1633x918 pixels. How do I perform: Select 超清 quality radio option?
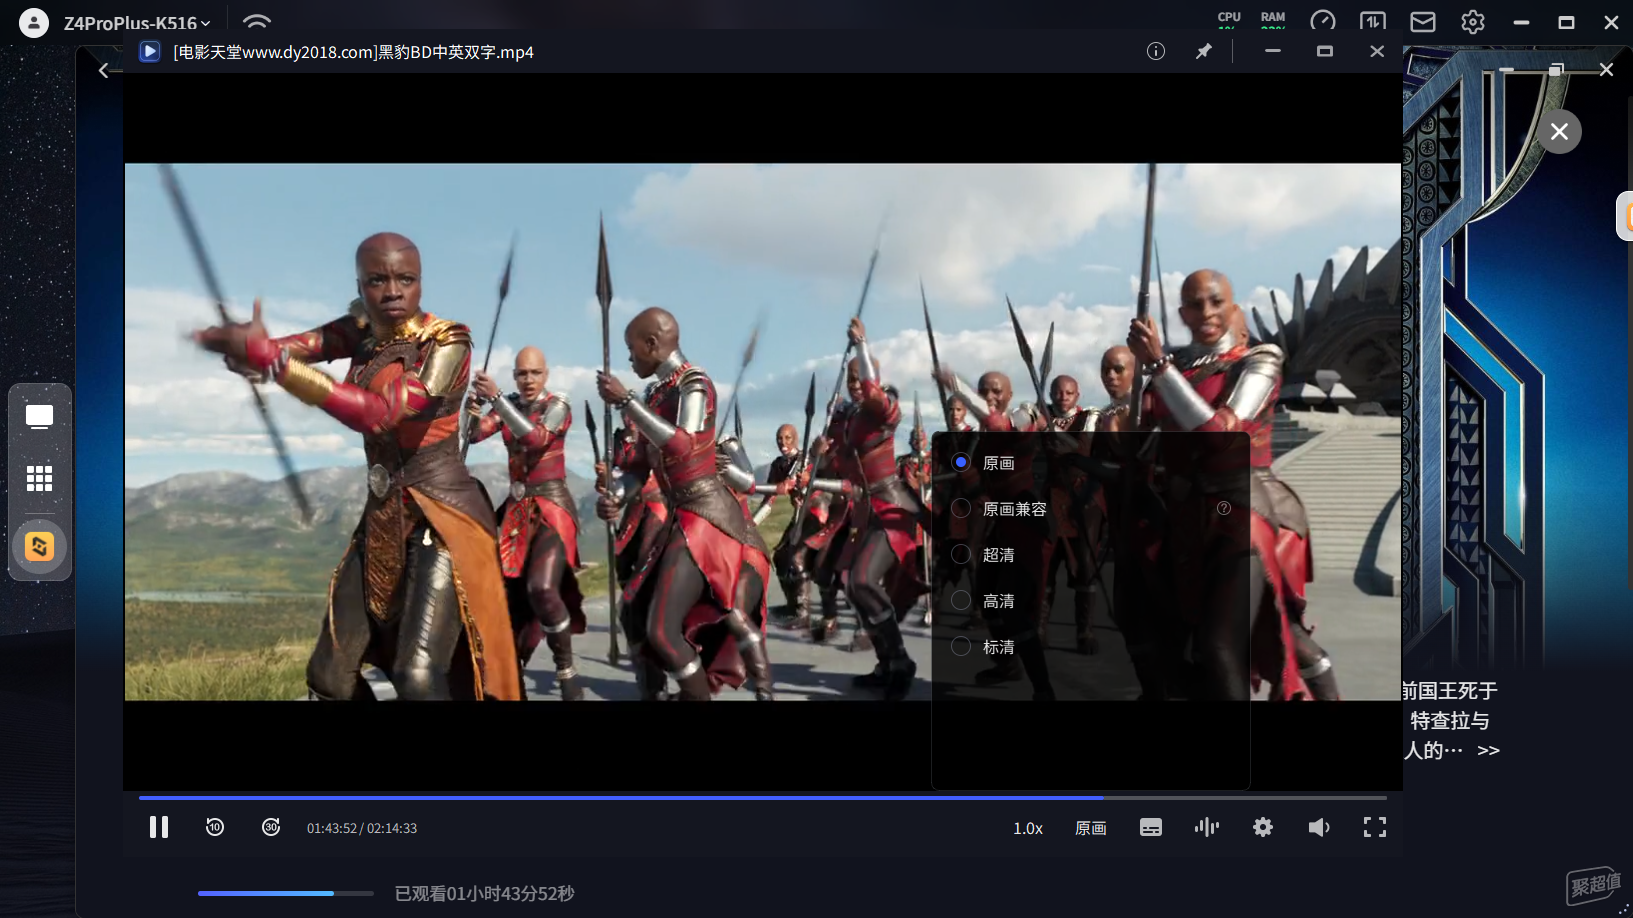click(961, 554)
